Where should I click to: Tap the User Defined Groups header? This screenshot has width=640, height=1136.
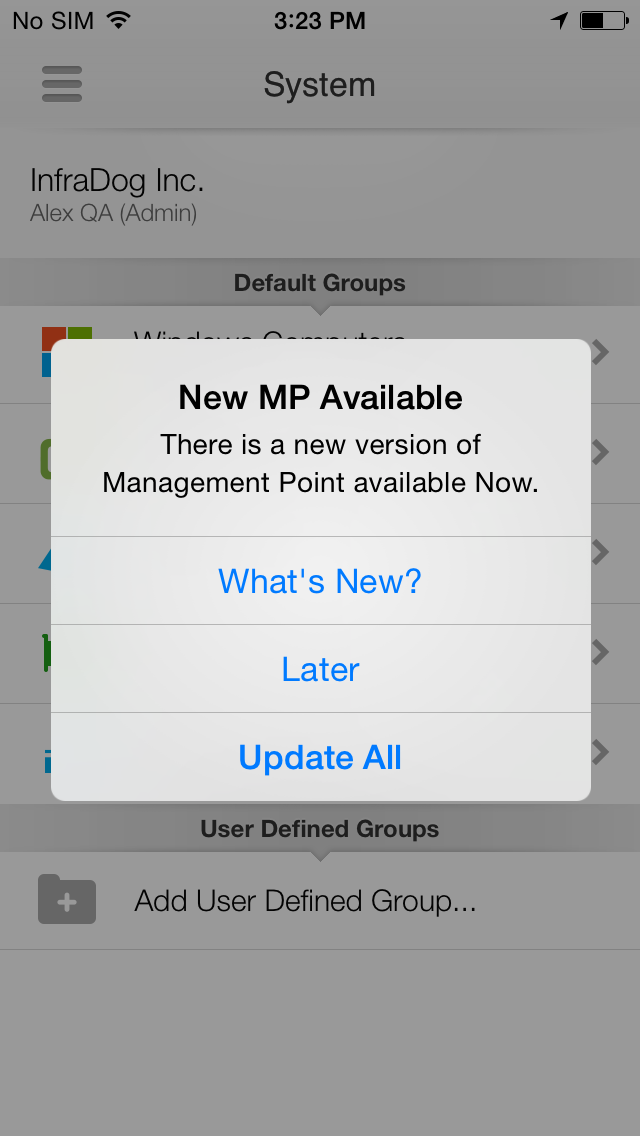pos(320,828)
